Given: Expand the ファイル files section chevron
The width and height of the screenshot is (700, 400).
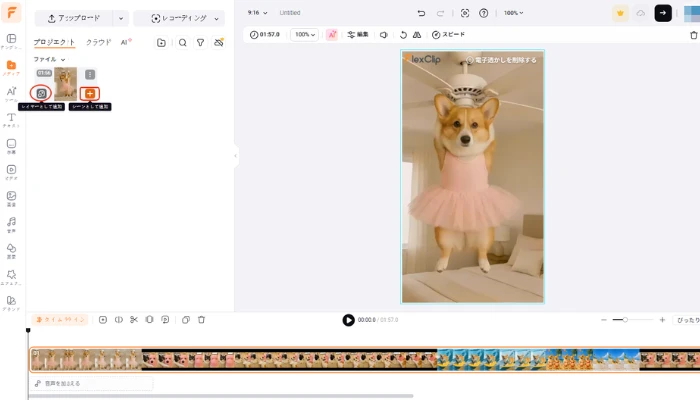Looking at the screenshot, I should [x=63, y=59].
